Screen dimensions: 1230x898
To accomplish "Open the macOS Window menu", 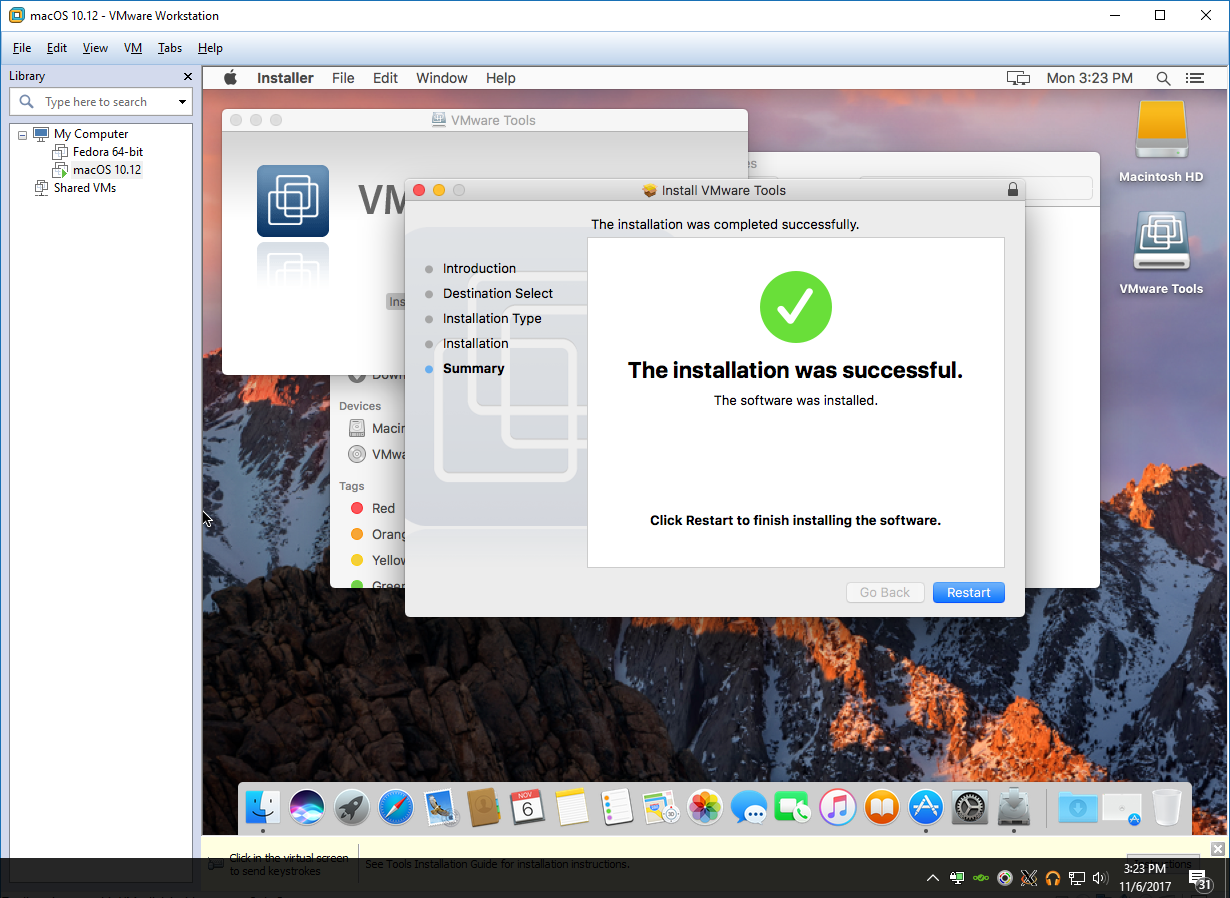I will (441, 78).
